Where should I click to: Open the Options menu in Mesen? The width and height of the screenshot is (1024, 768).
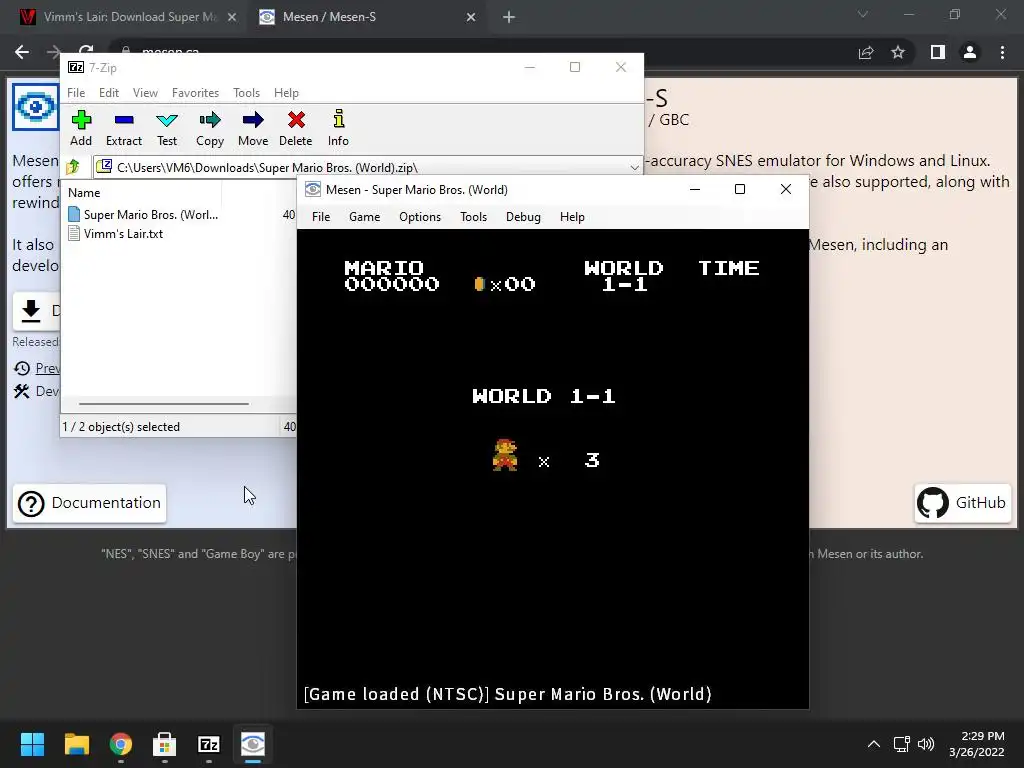click(420, 217)
